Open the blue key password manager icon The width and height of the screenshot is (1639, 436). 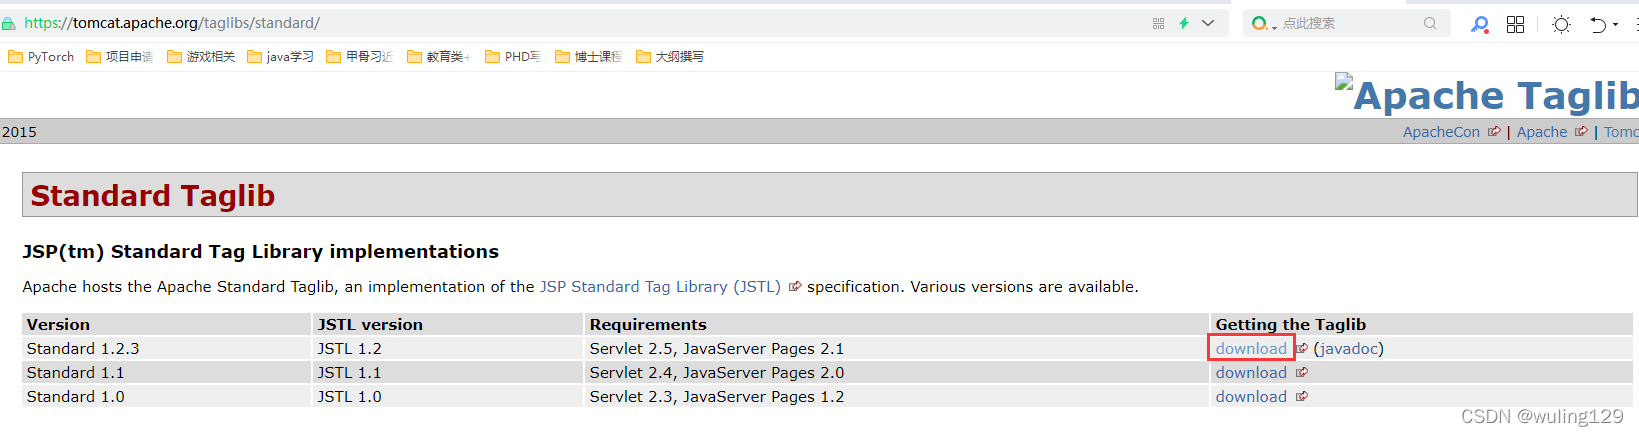pyautogui.click(x=1479, y=24)
